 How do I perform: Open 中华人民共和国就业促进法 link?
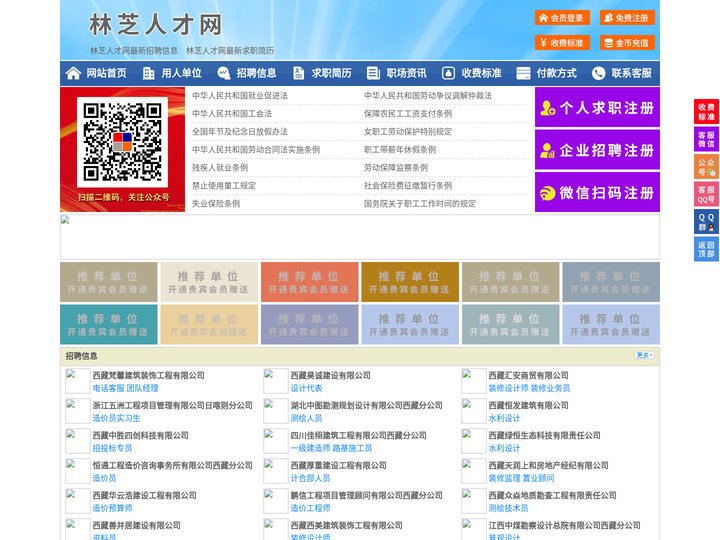(x=240, y=96)
